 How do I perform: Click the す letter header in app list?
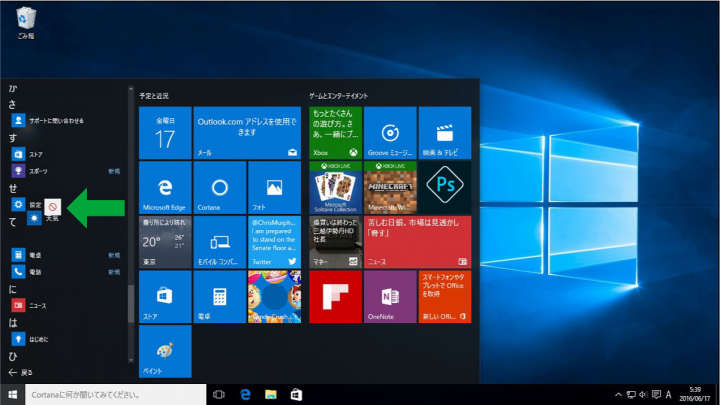[x=13, y=138]
